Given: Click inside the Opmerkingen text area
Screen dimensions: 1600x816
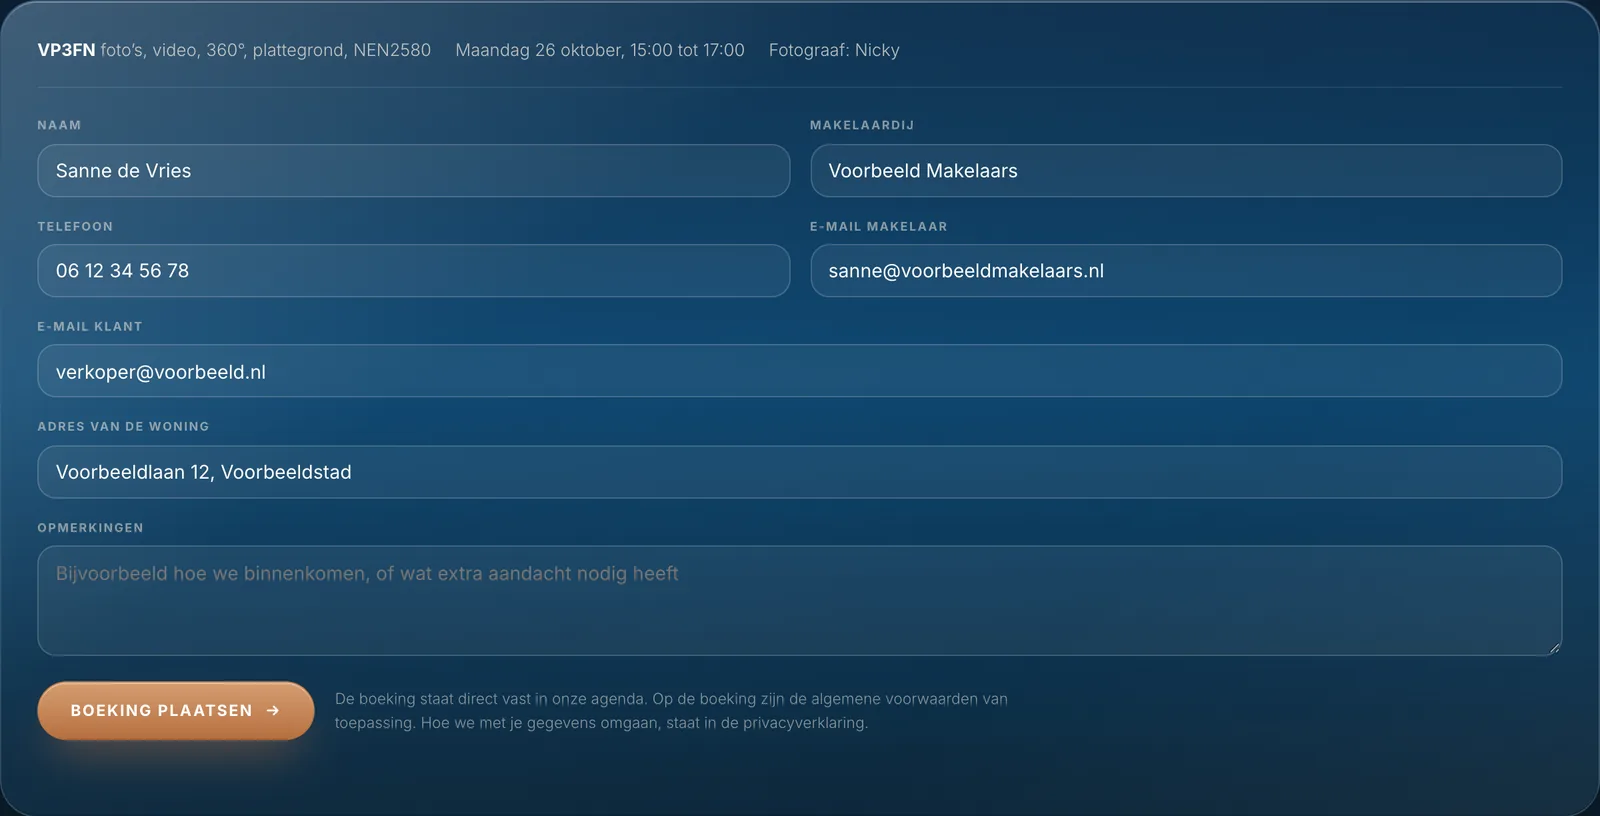Looking at the screenshot, I should point(800,601).
